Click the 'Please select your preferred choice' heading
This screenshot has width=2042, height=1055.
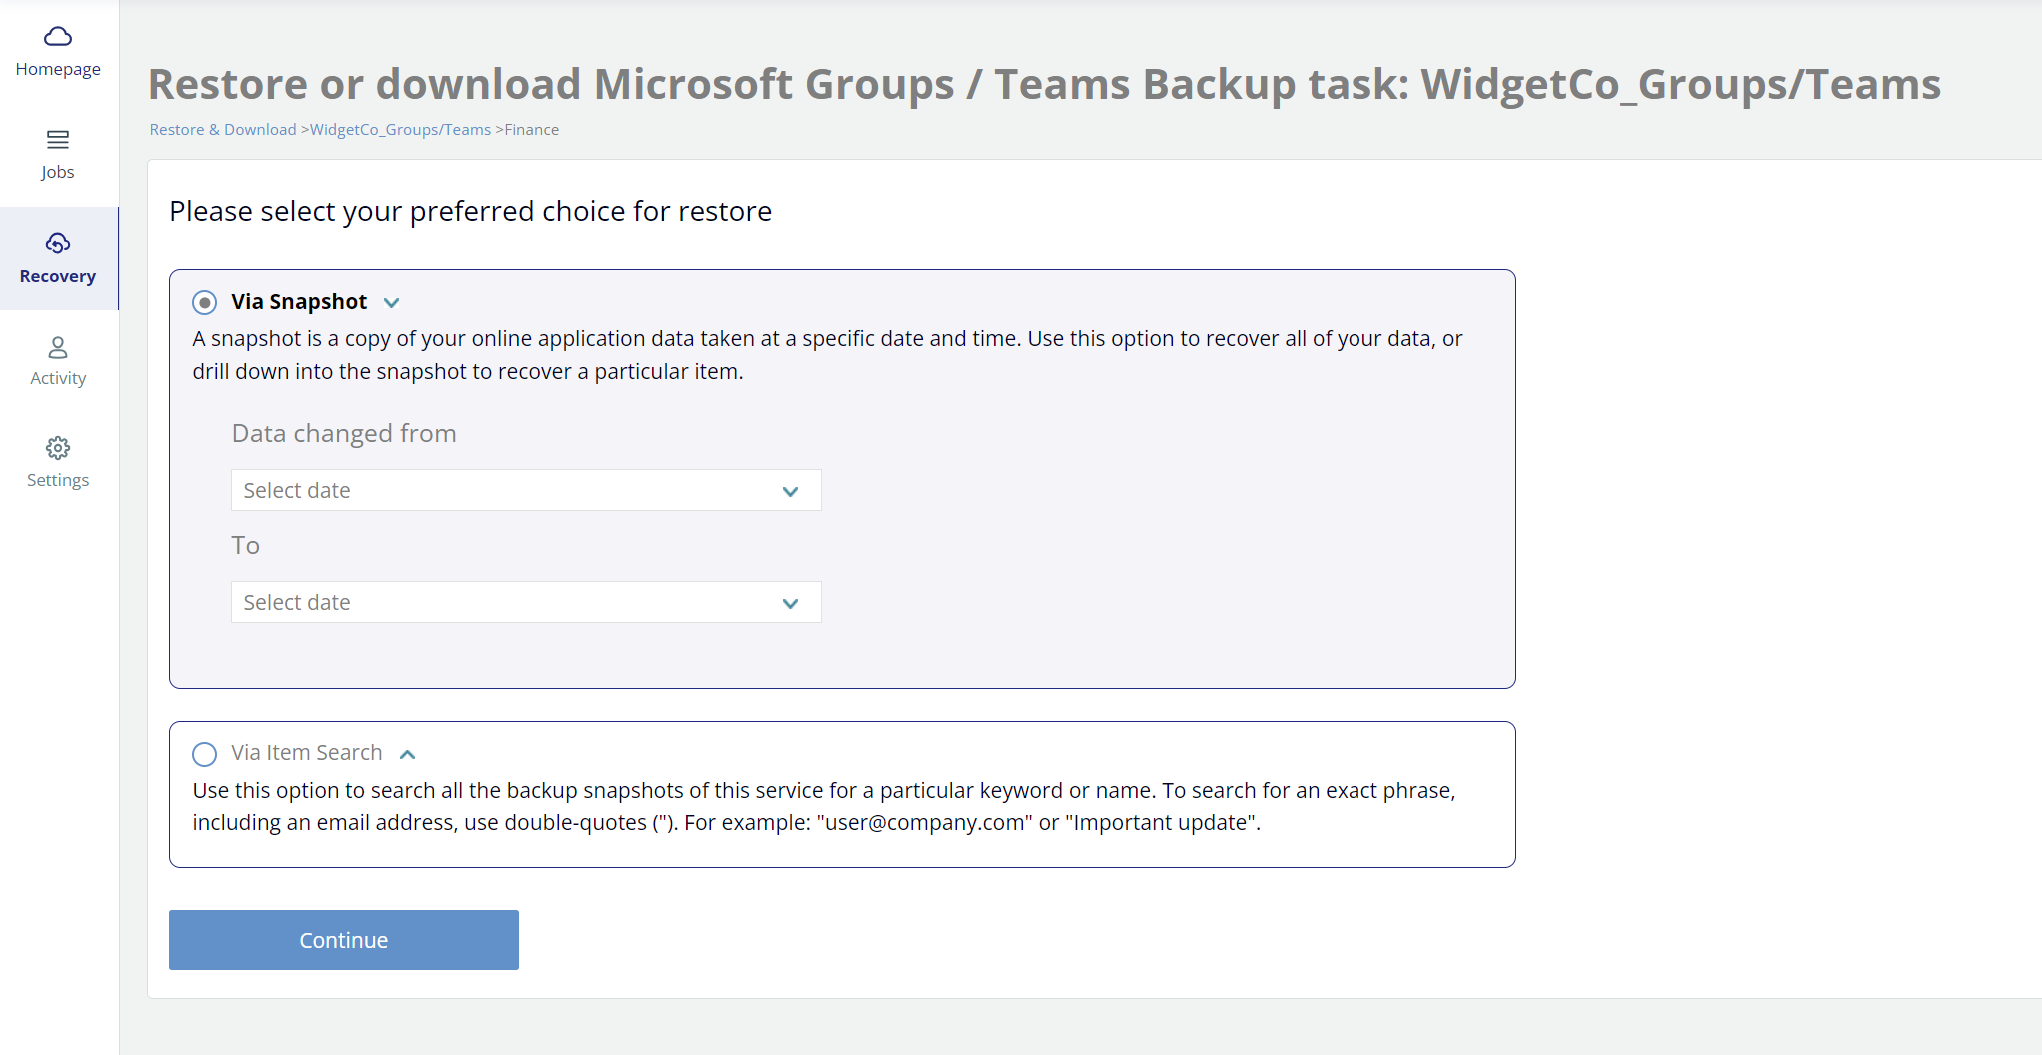coord(470,211)
